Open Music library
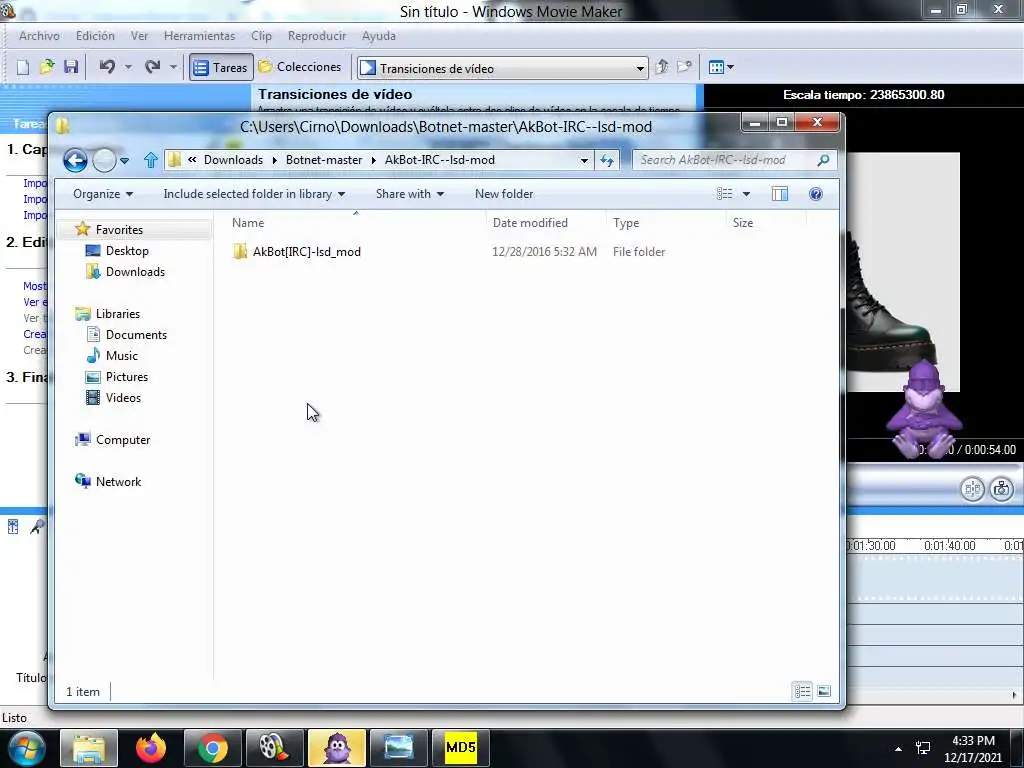Screen dimensions: 1024x768 click(x=121, y=356)
